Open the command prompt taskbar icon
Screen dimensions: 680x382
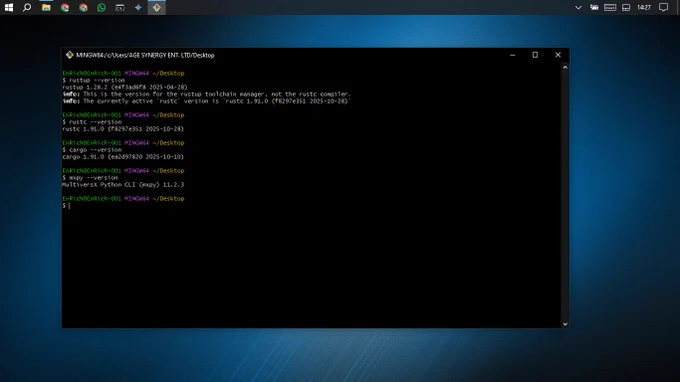pos(120,7)
